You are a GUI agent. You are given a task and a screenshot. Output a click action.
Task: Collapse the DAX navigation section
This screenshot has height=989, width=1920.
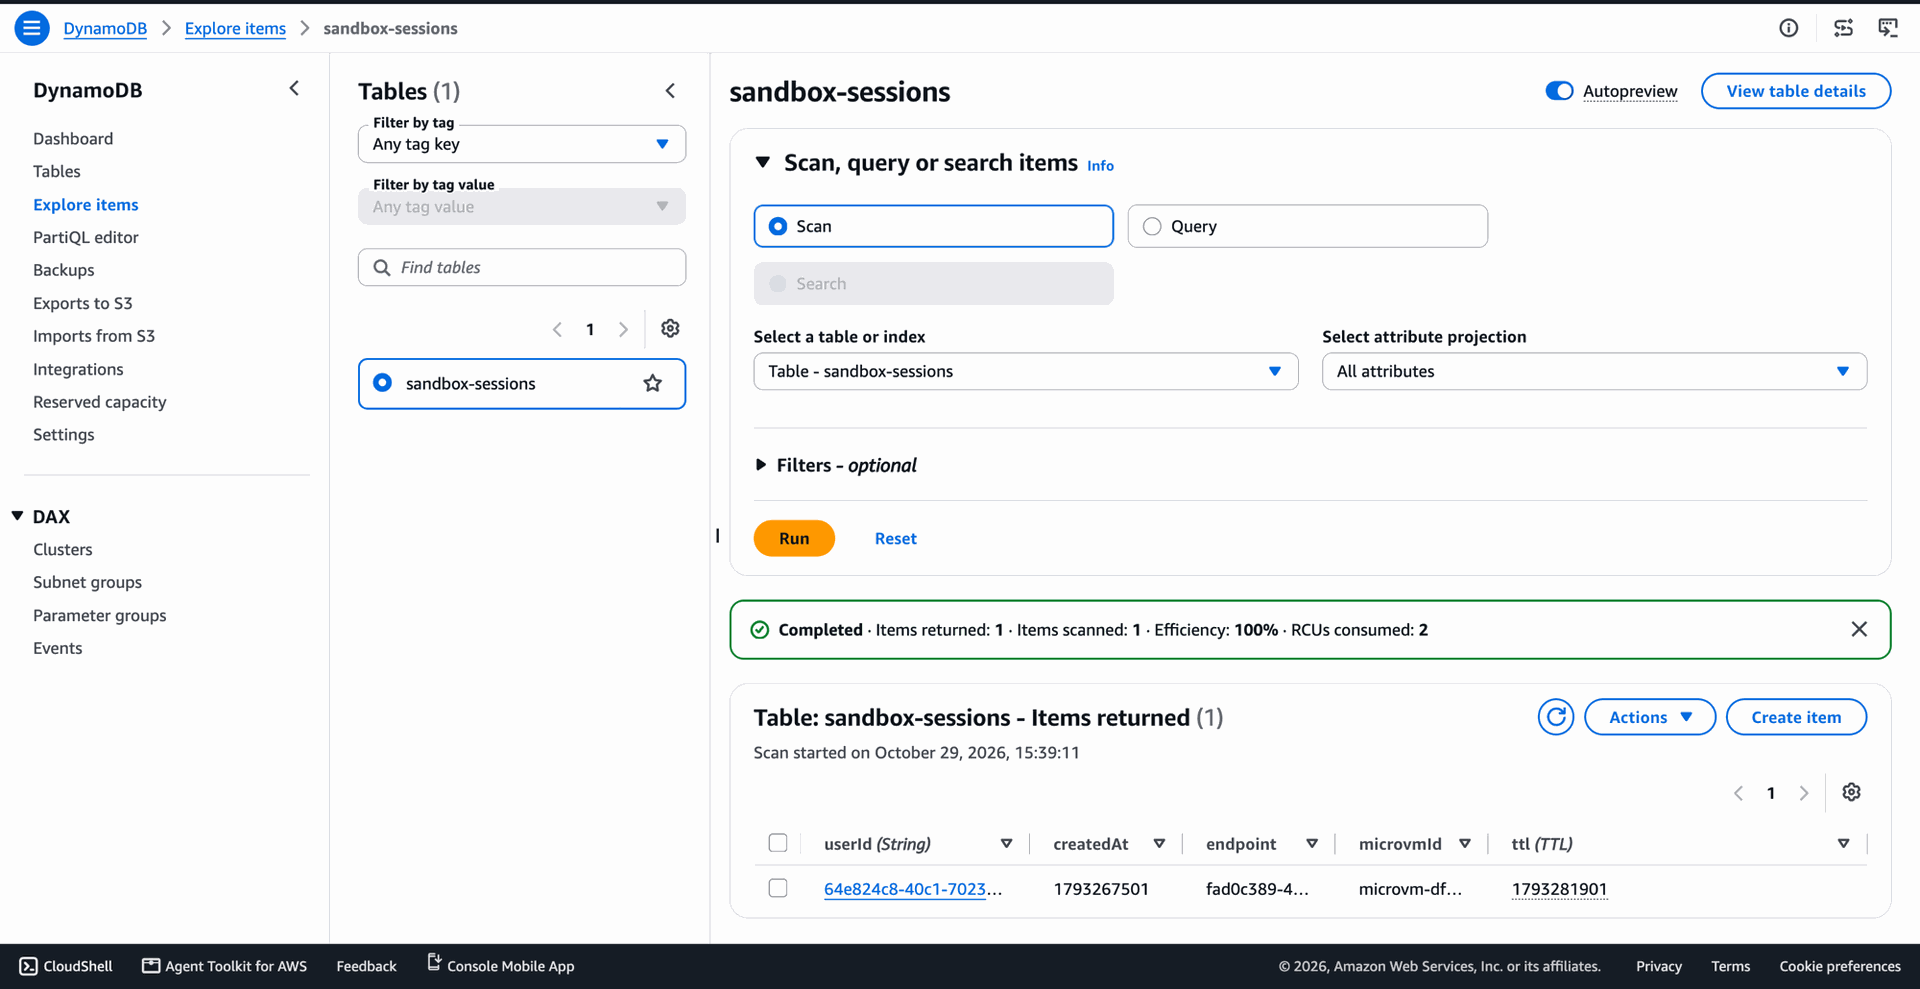[17, 516]
